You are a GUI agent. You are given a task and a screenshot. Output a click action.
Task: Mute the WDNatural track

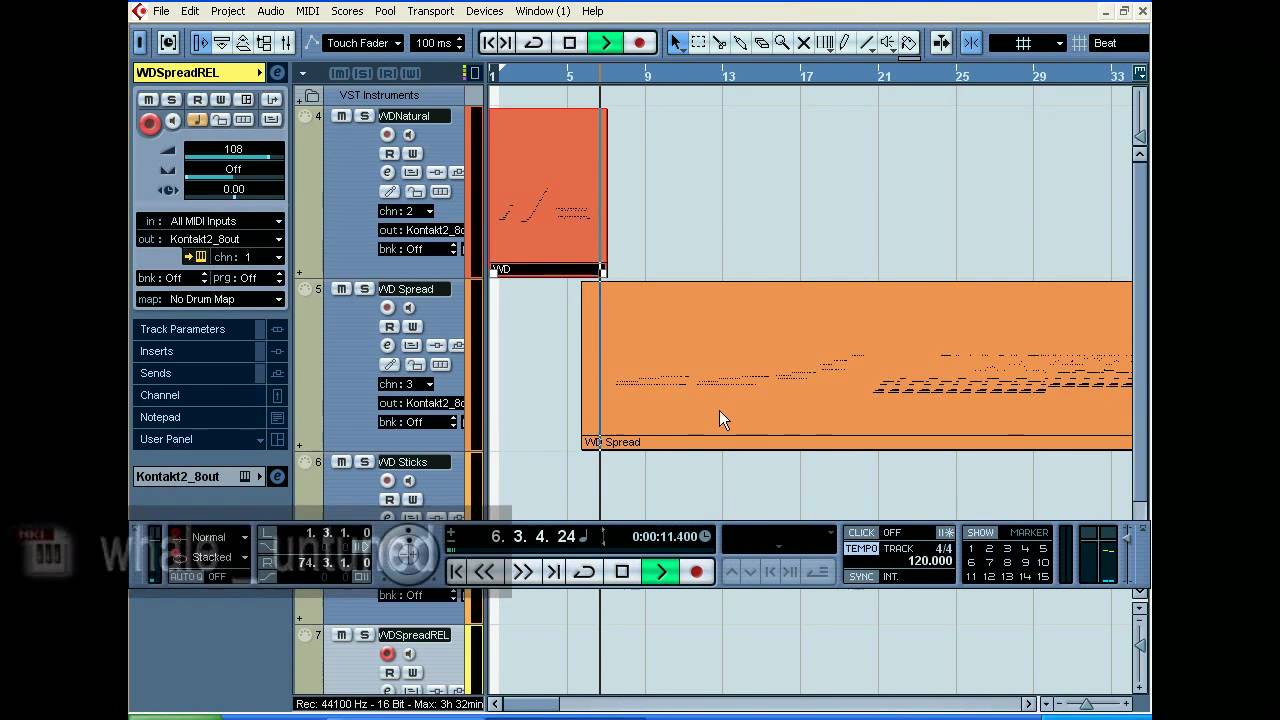click(x=341, y=116)
